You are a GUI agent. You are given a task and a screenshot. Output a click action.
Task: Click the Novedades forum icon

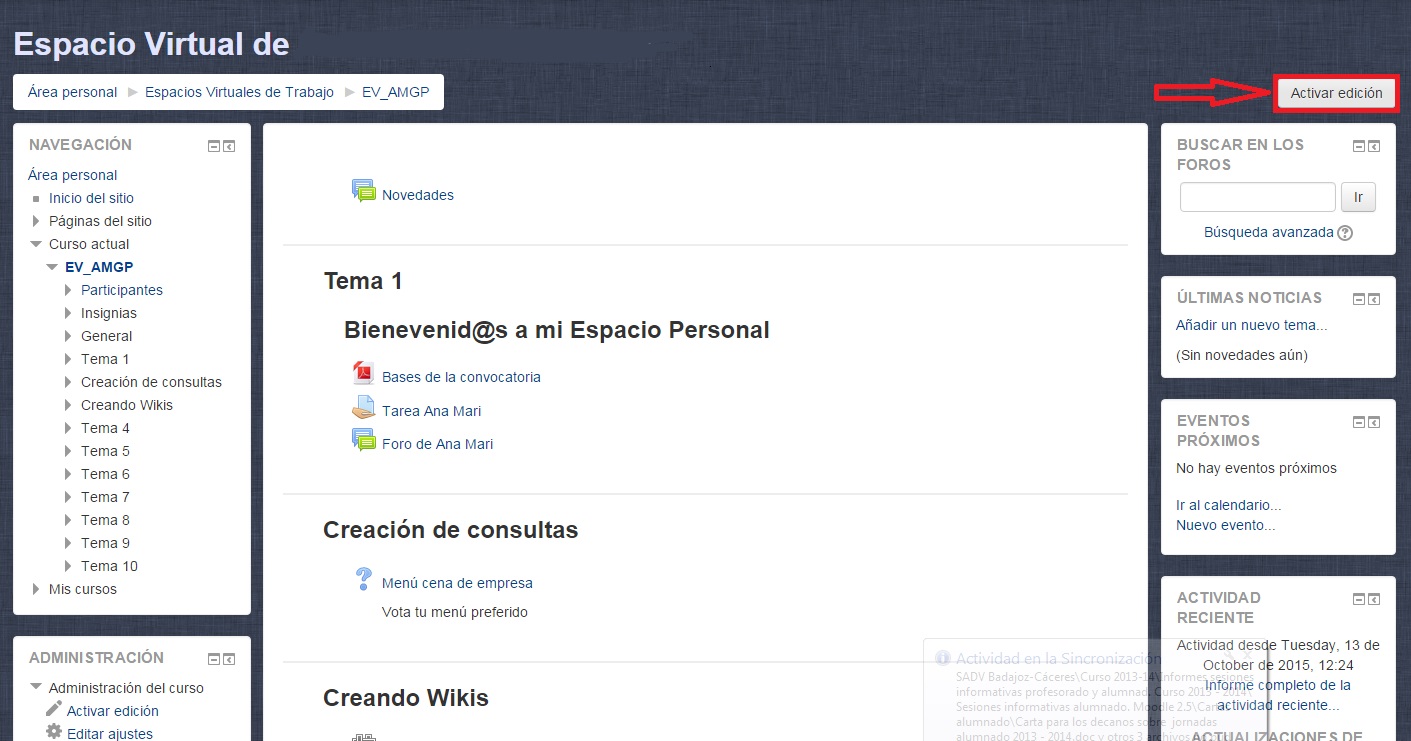click(x=363, y=192)
